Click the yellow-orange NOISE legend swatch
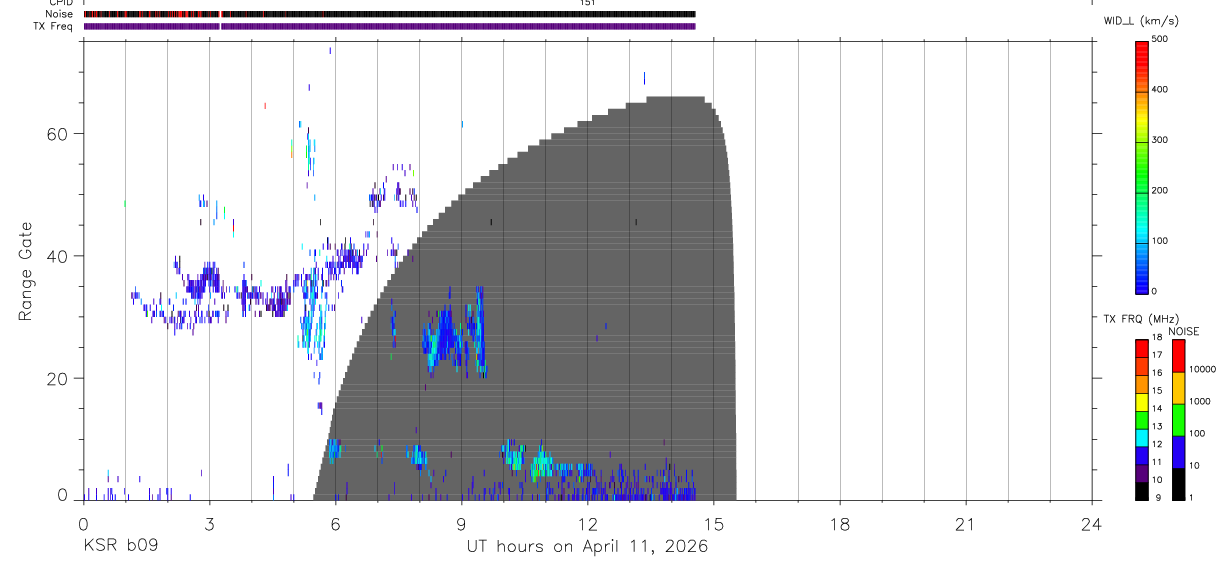The width and height of the screenshot is (1228, 567). [x=1178, y=388]
